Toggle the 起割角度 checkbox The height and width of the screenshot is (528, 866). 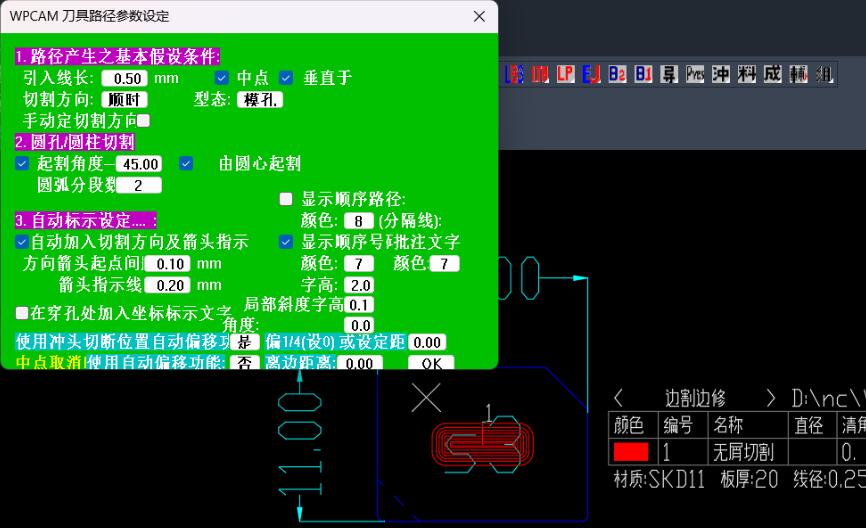[22, 163]
